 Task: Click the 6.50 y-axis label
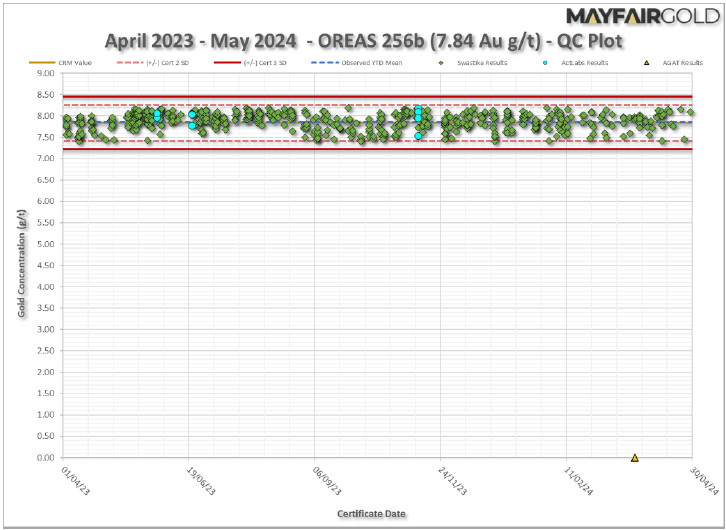(x=46, y=180)
